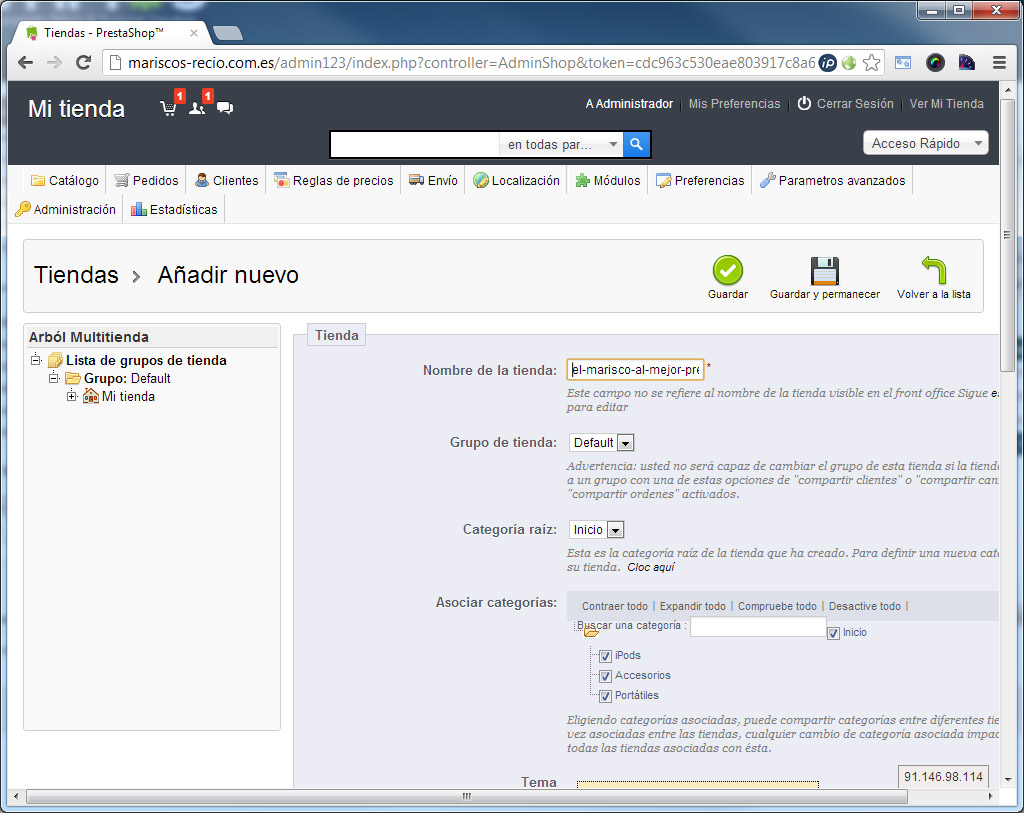
Task: Click the Expandir todo link
Action: tap(692, 606)
